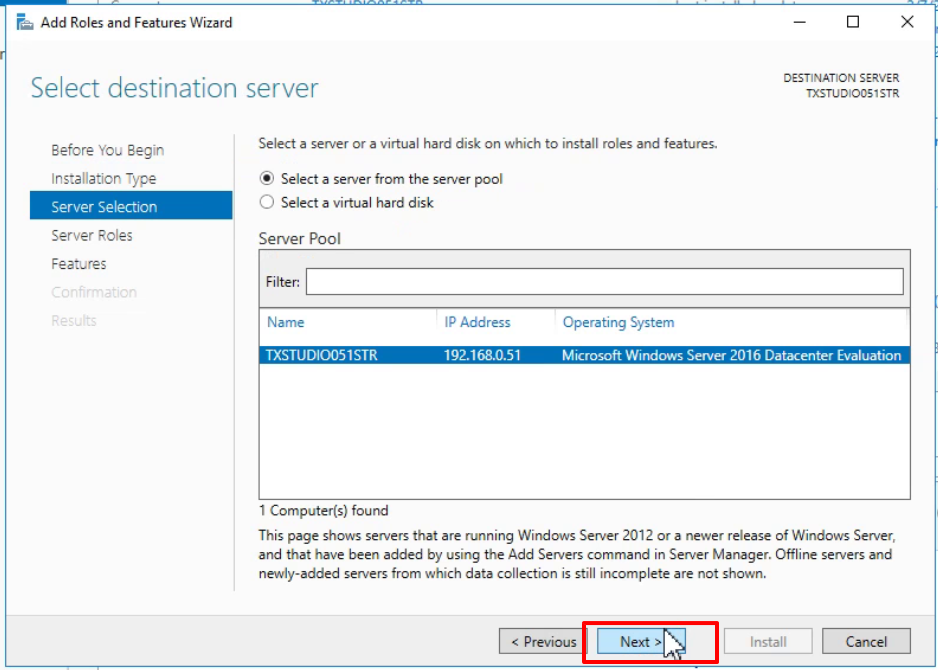Viewport: 938px width, 670px height.
Task: Click the disabled Install button
Action: click(x=768, y=642)
